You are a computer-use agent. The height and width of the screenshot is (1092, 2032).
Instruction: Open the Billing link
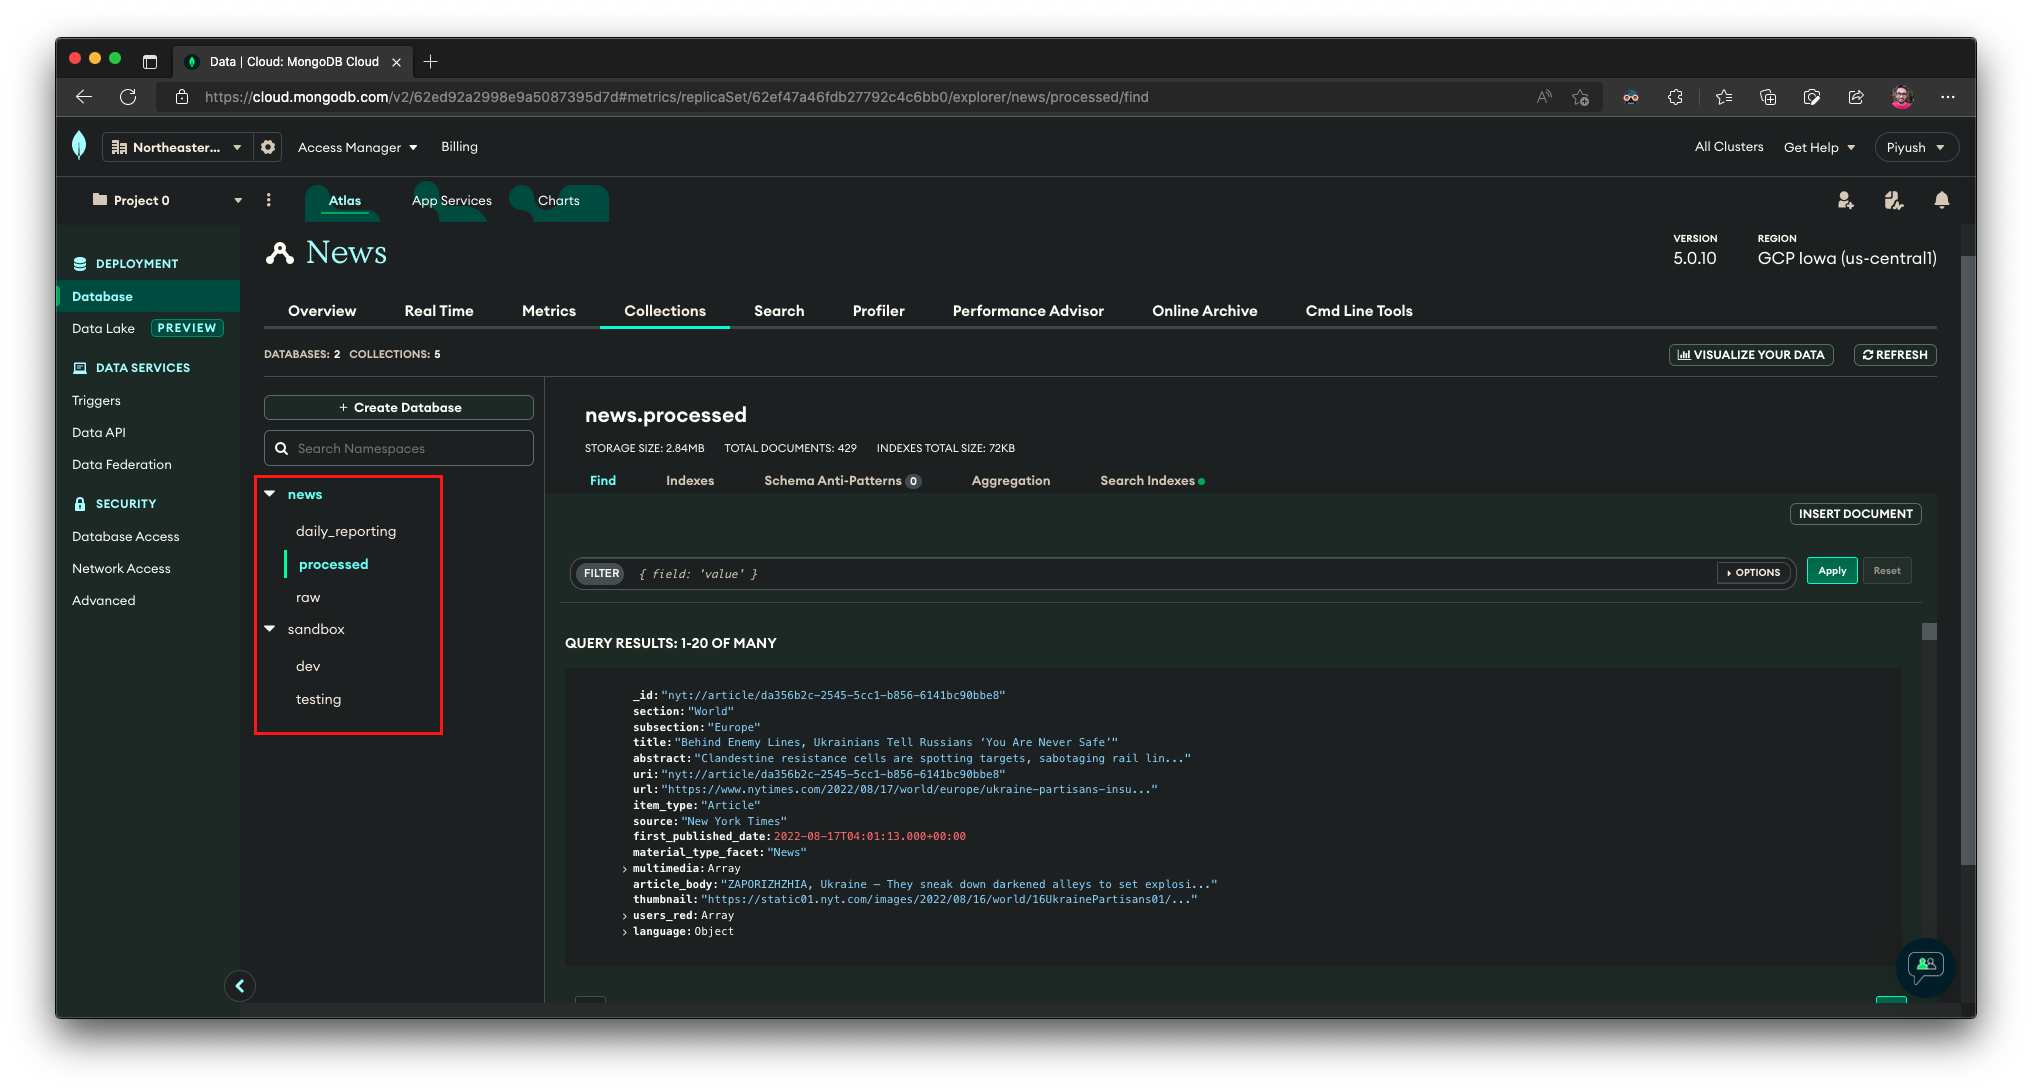click(x=459, y=147)
